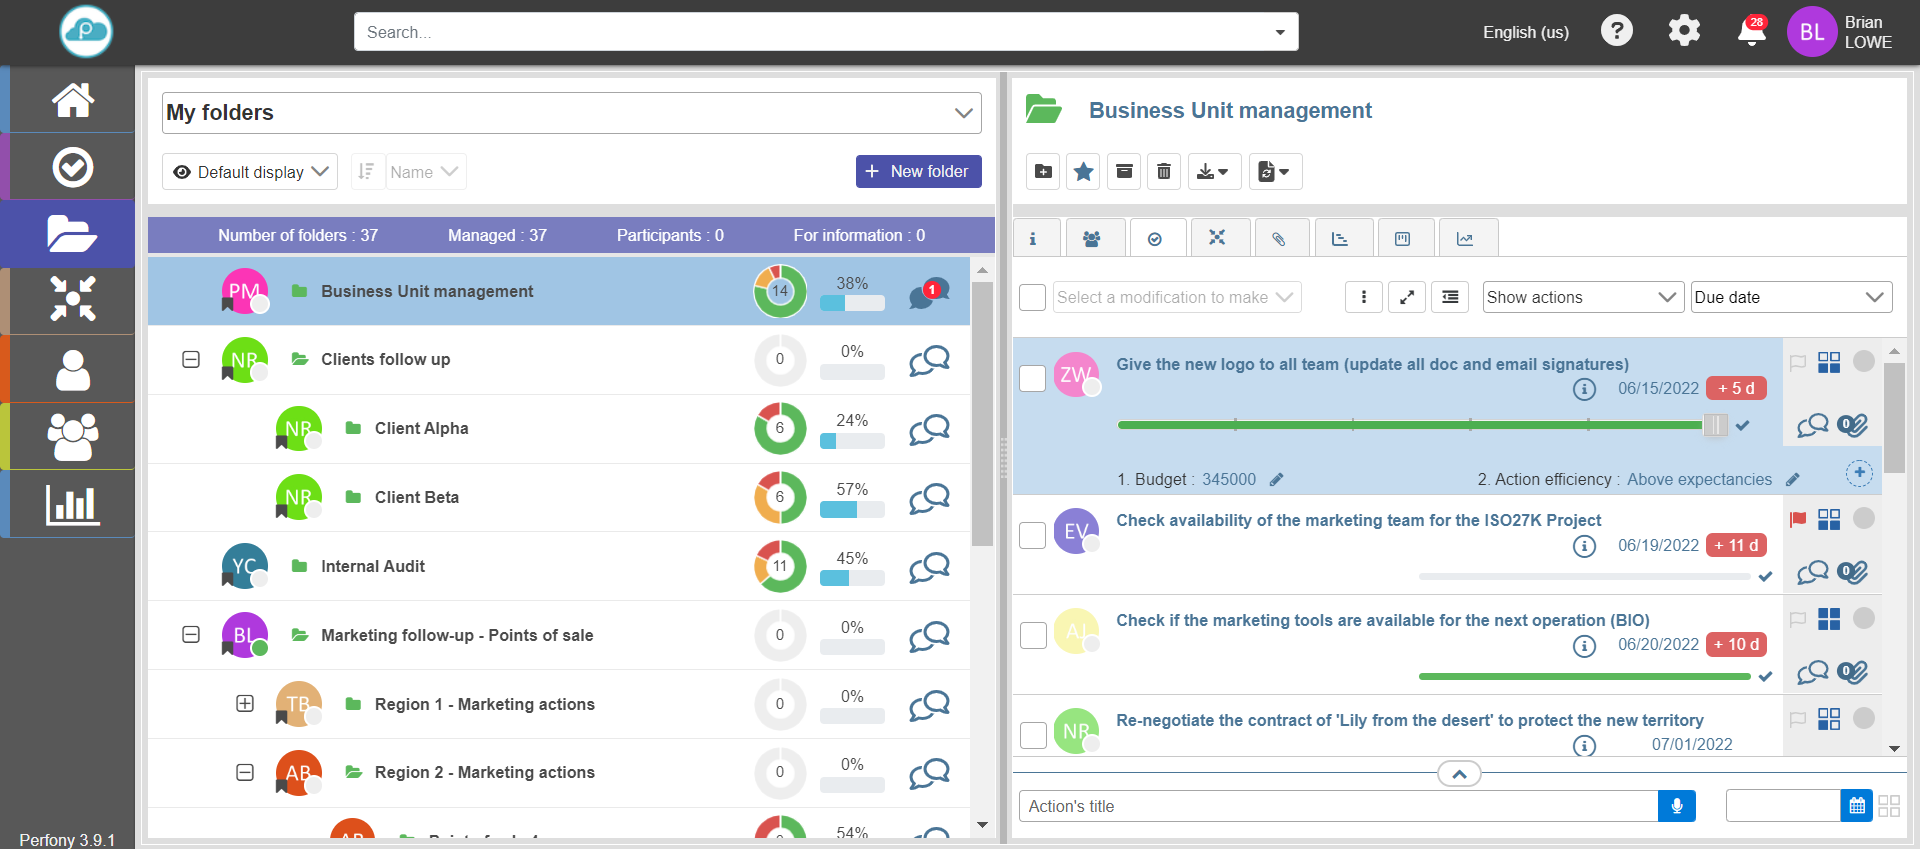Viewport: 1920px width, 849px height.
Task: Toggle the select-all actions checkbox
Action: click(1033, 297)
